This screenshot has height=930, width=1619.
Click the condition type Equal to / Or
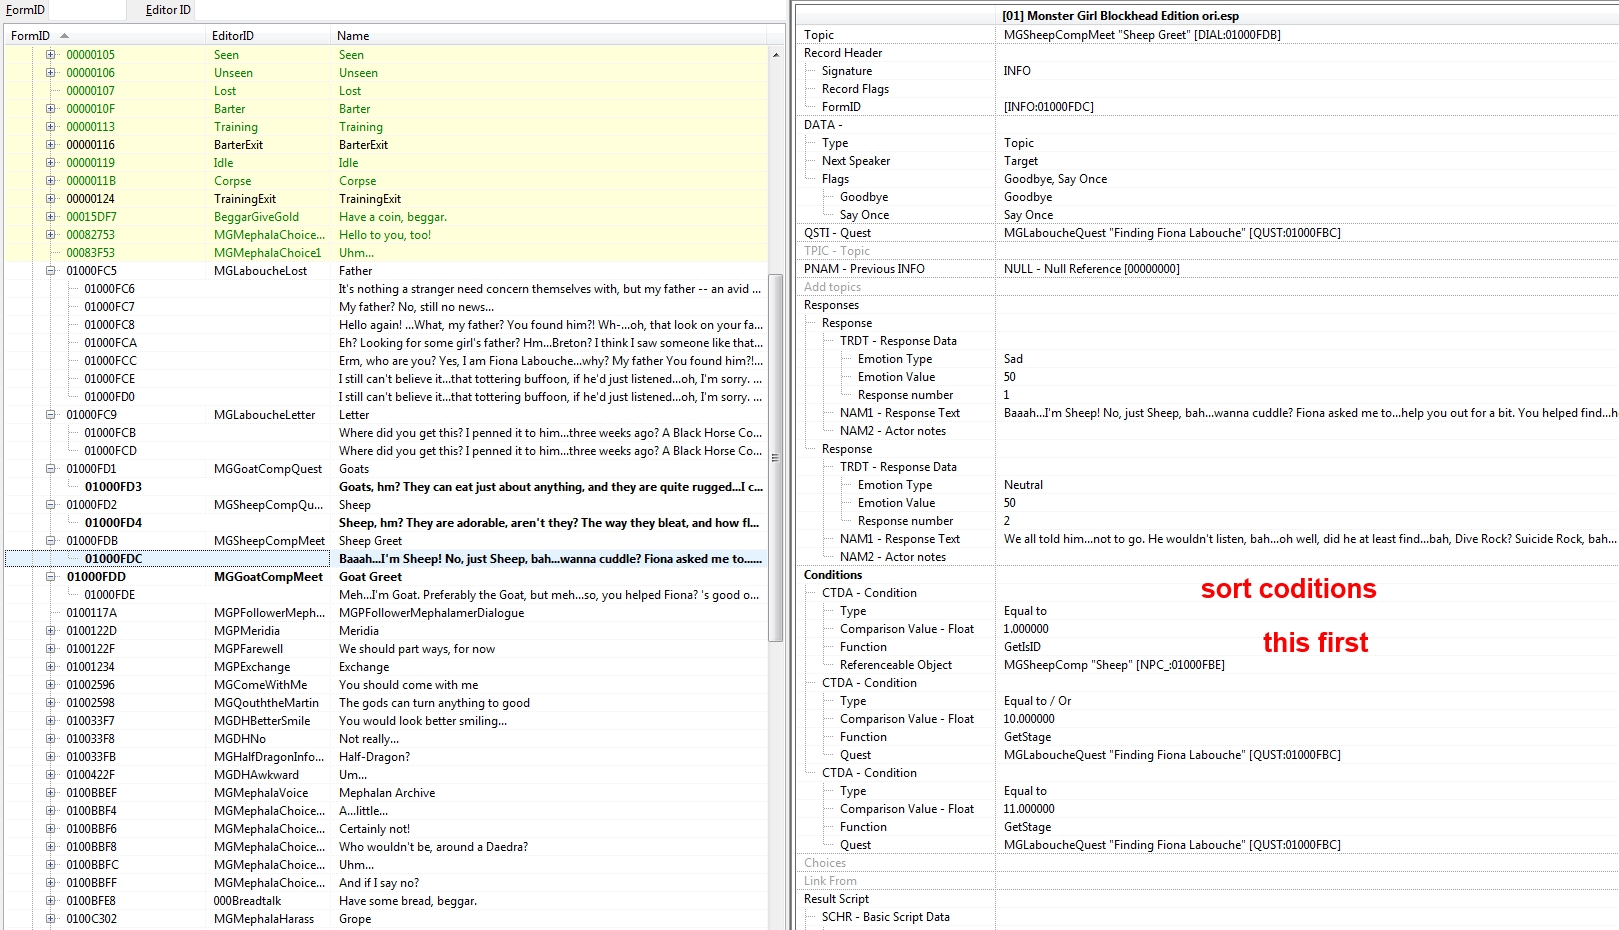tap(1037, 701)
